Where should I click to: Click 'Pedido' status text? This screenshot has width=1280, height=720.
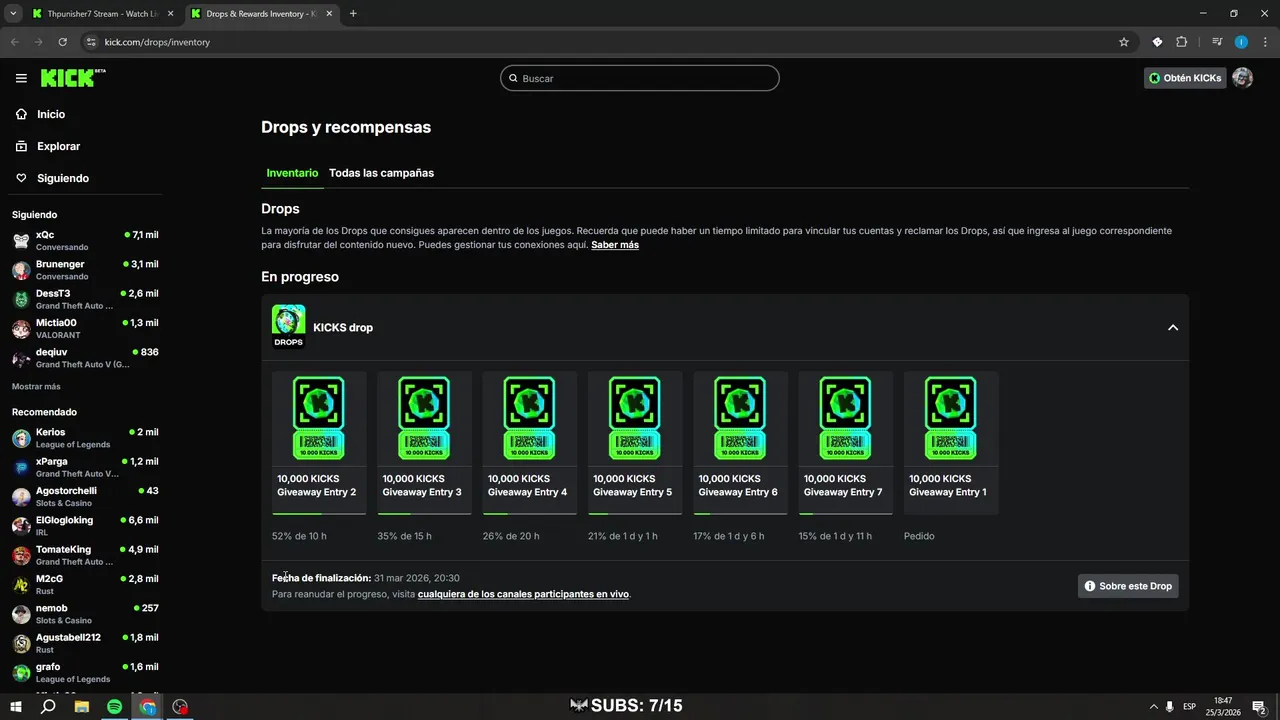[x=919, y=536]
